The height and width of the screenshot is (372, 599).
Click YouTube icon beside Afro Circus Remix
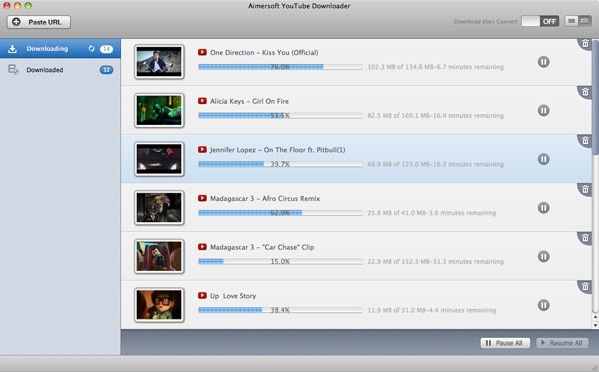(x=202, y=198)
